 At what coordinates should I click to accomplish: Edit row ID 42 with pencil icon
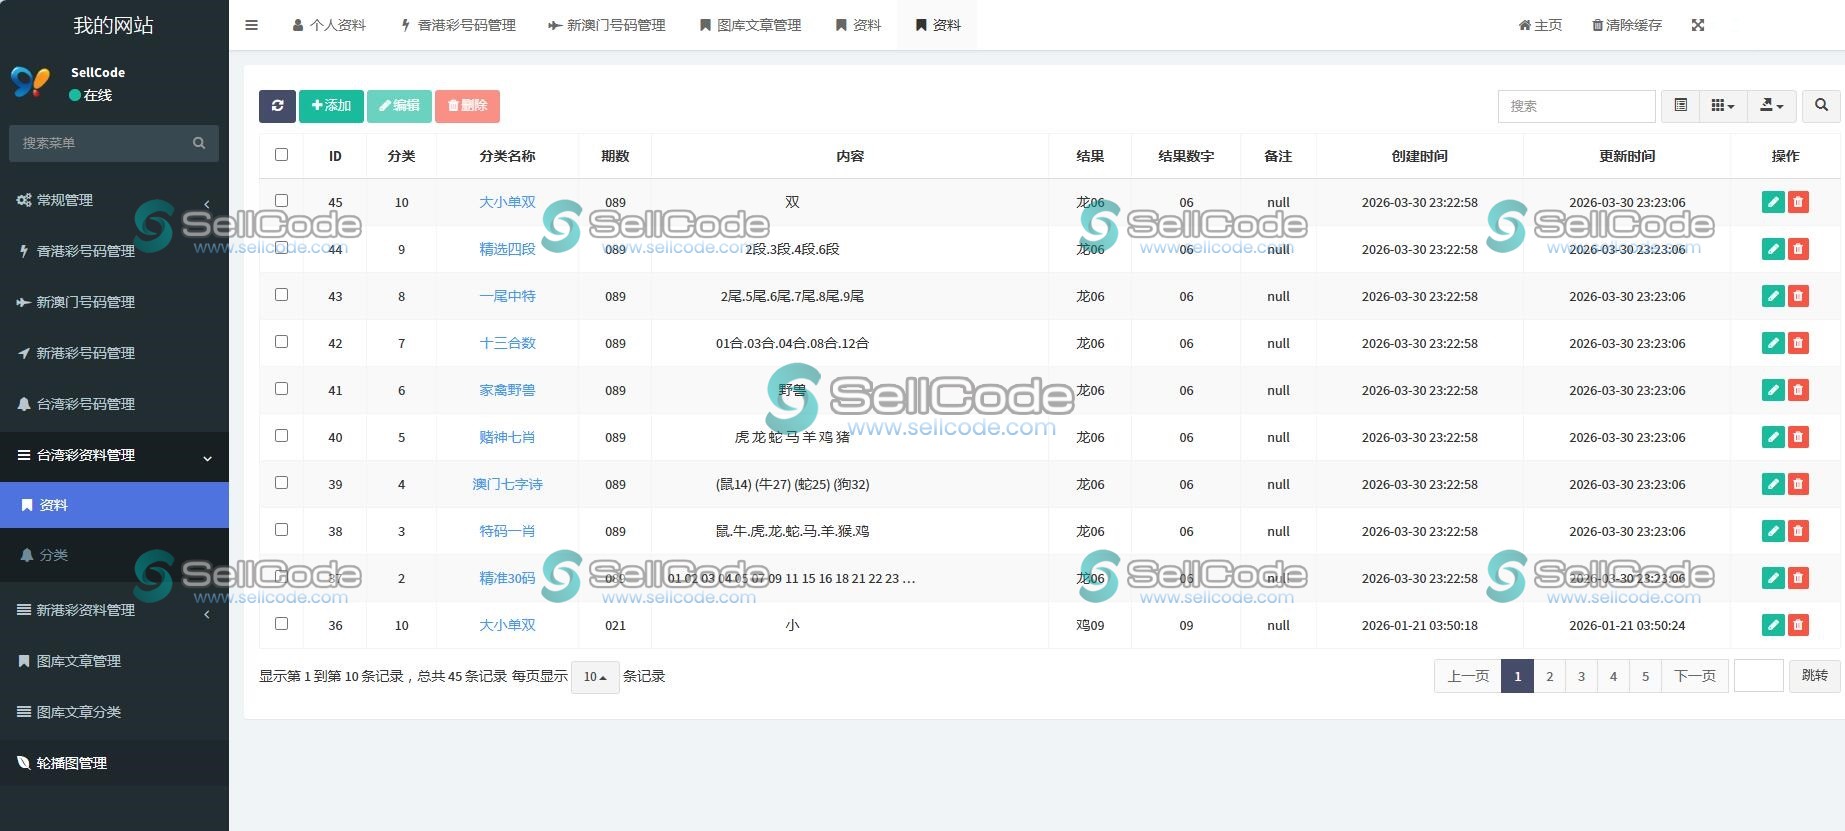1773,343
